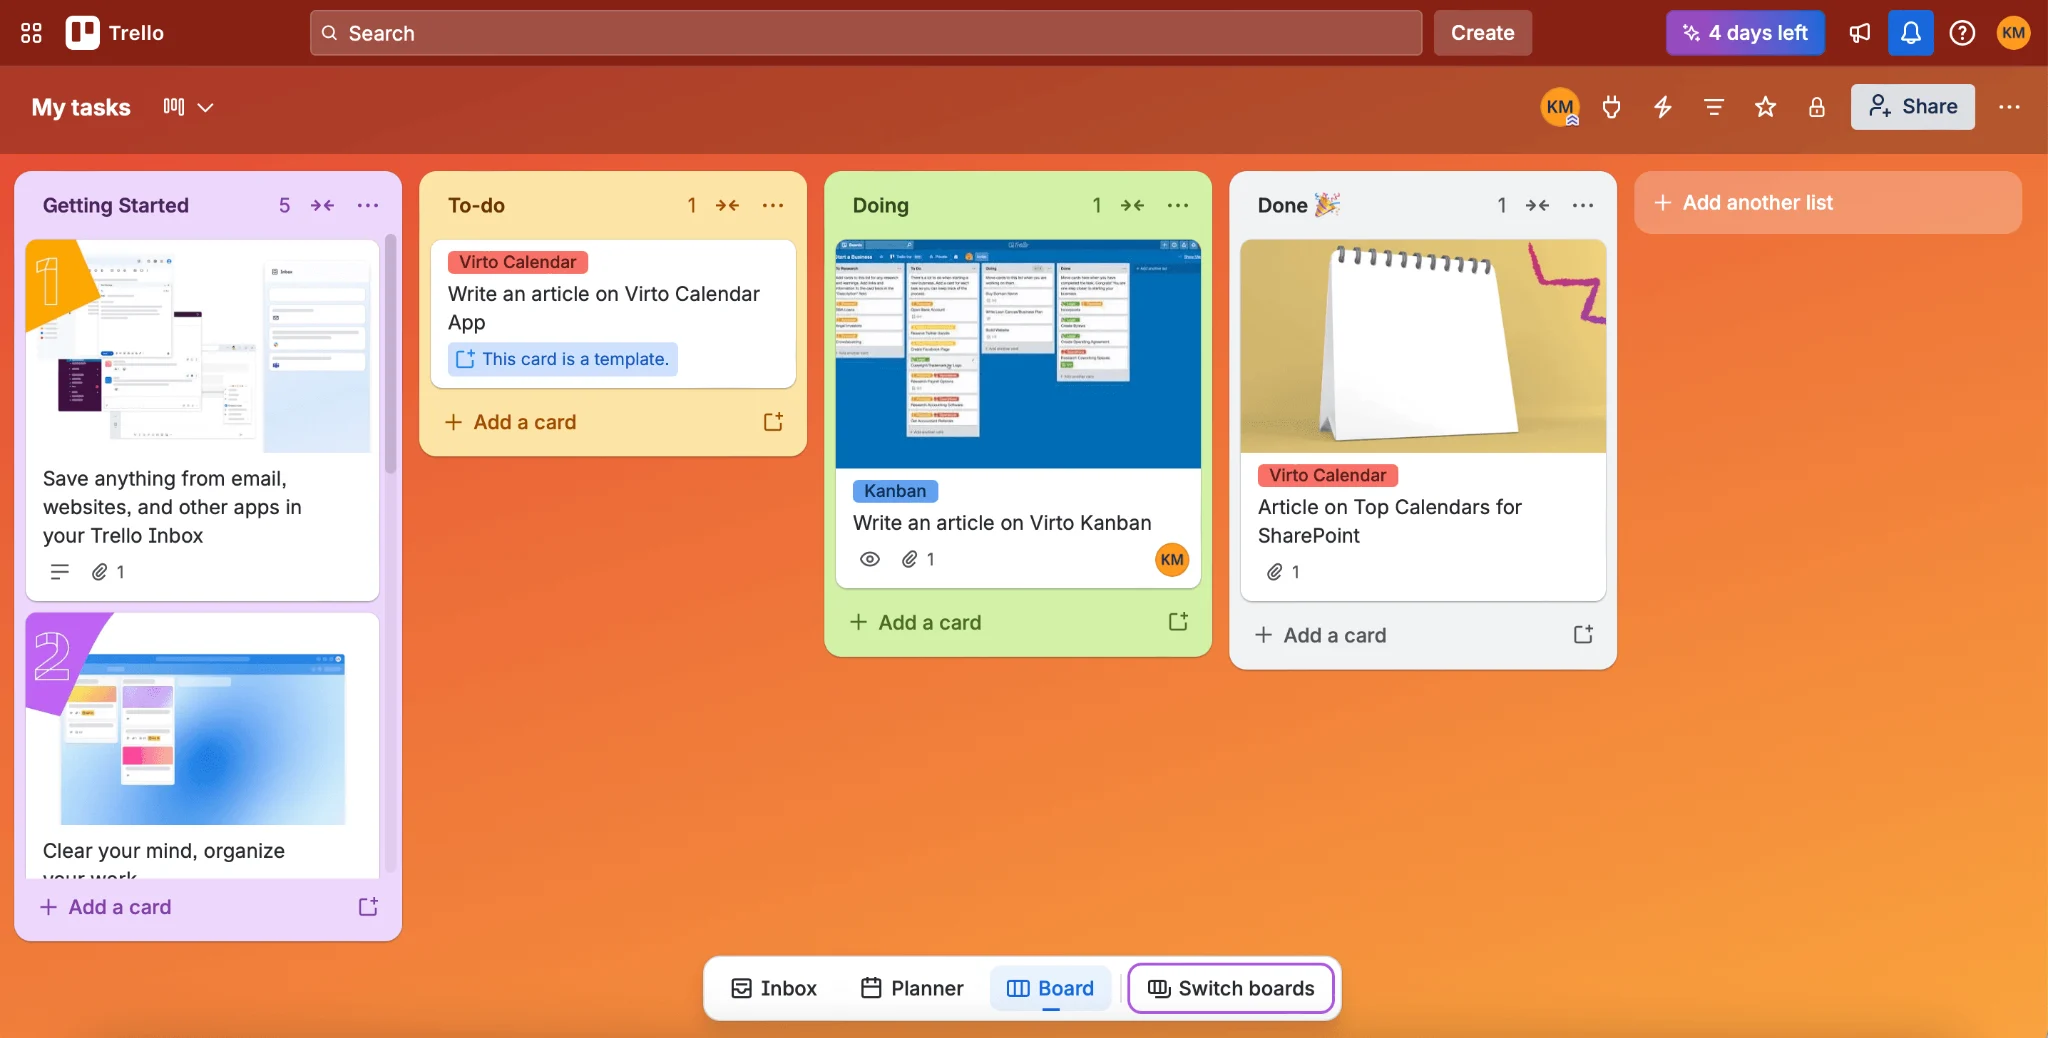Screen dimensions: 2048x1038
Task: Collapse the Doing list
Action: [x=1132, y=205]
